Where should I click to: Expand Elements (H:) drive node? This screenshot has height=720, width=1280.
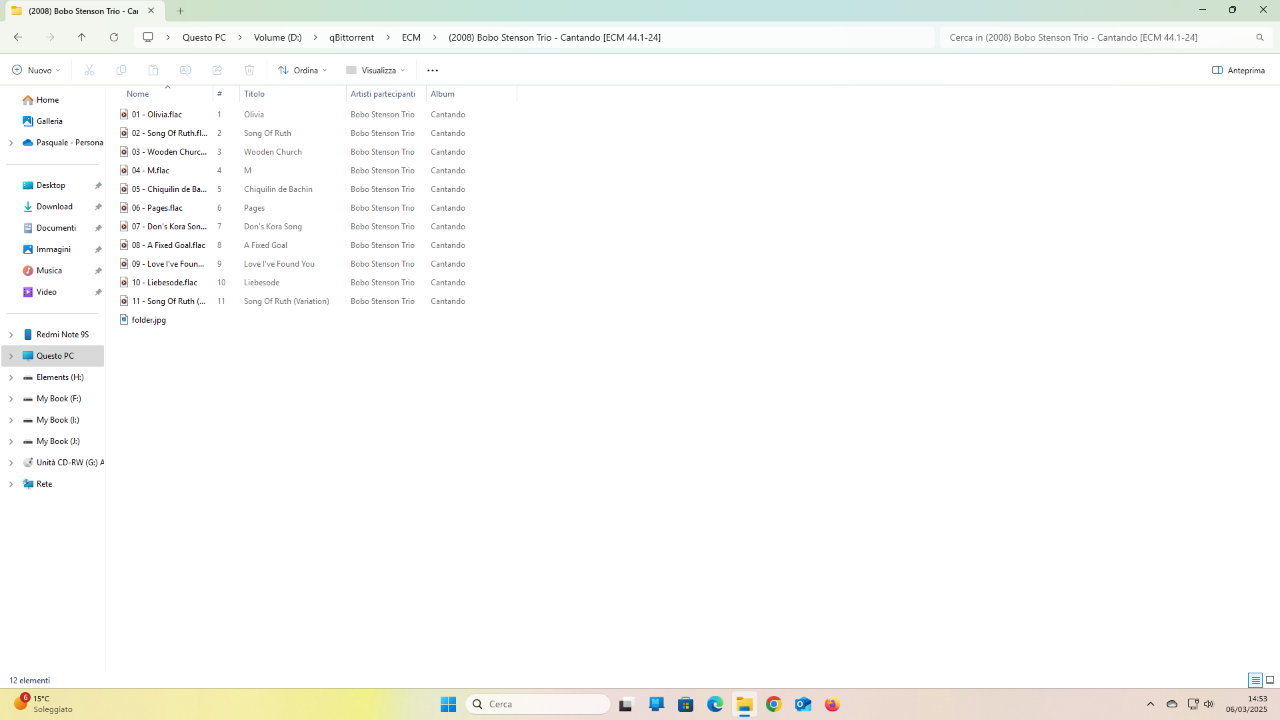click(x=10, y=377)
